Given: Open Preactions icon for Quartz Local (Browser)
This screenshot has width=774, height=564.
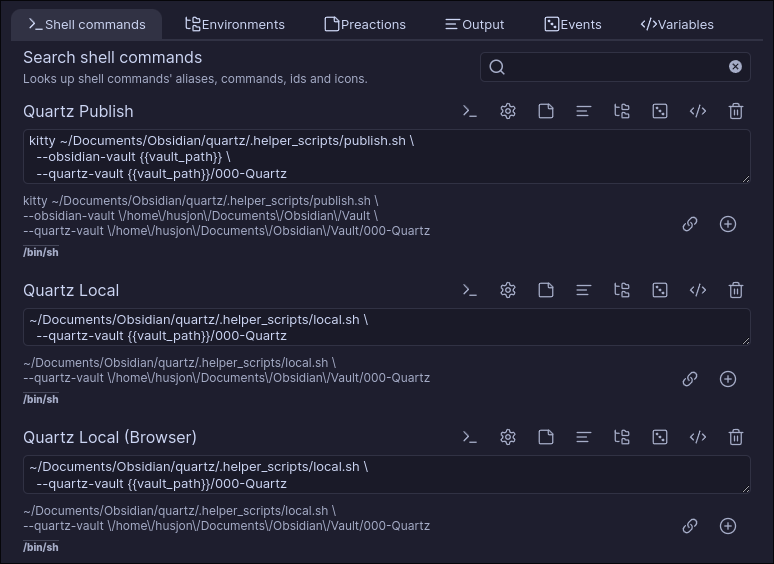Looking at the screenshot, I should (x=546, y=437).
